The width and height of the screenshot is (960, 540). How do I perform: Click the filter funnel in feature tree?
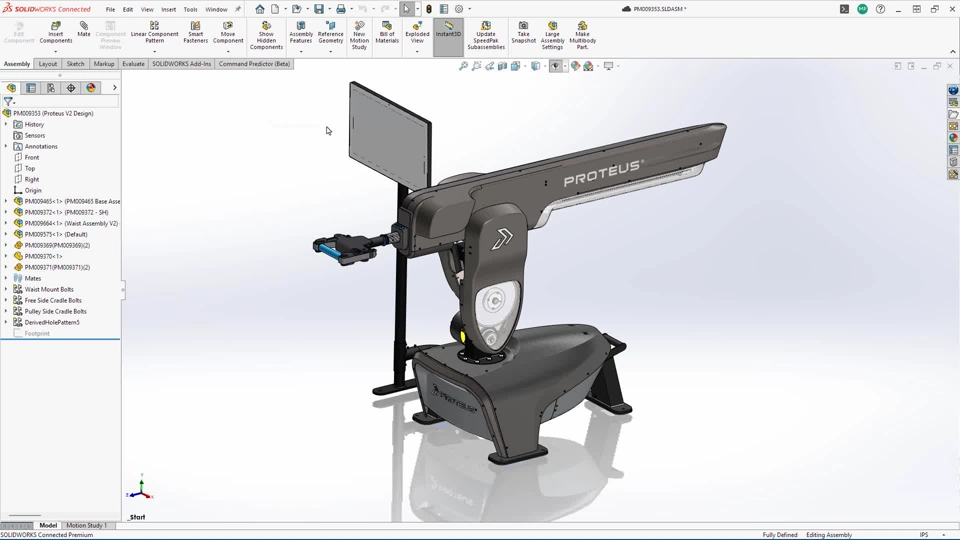pyautogui.click(x=8, y=102)
